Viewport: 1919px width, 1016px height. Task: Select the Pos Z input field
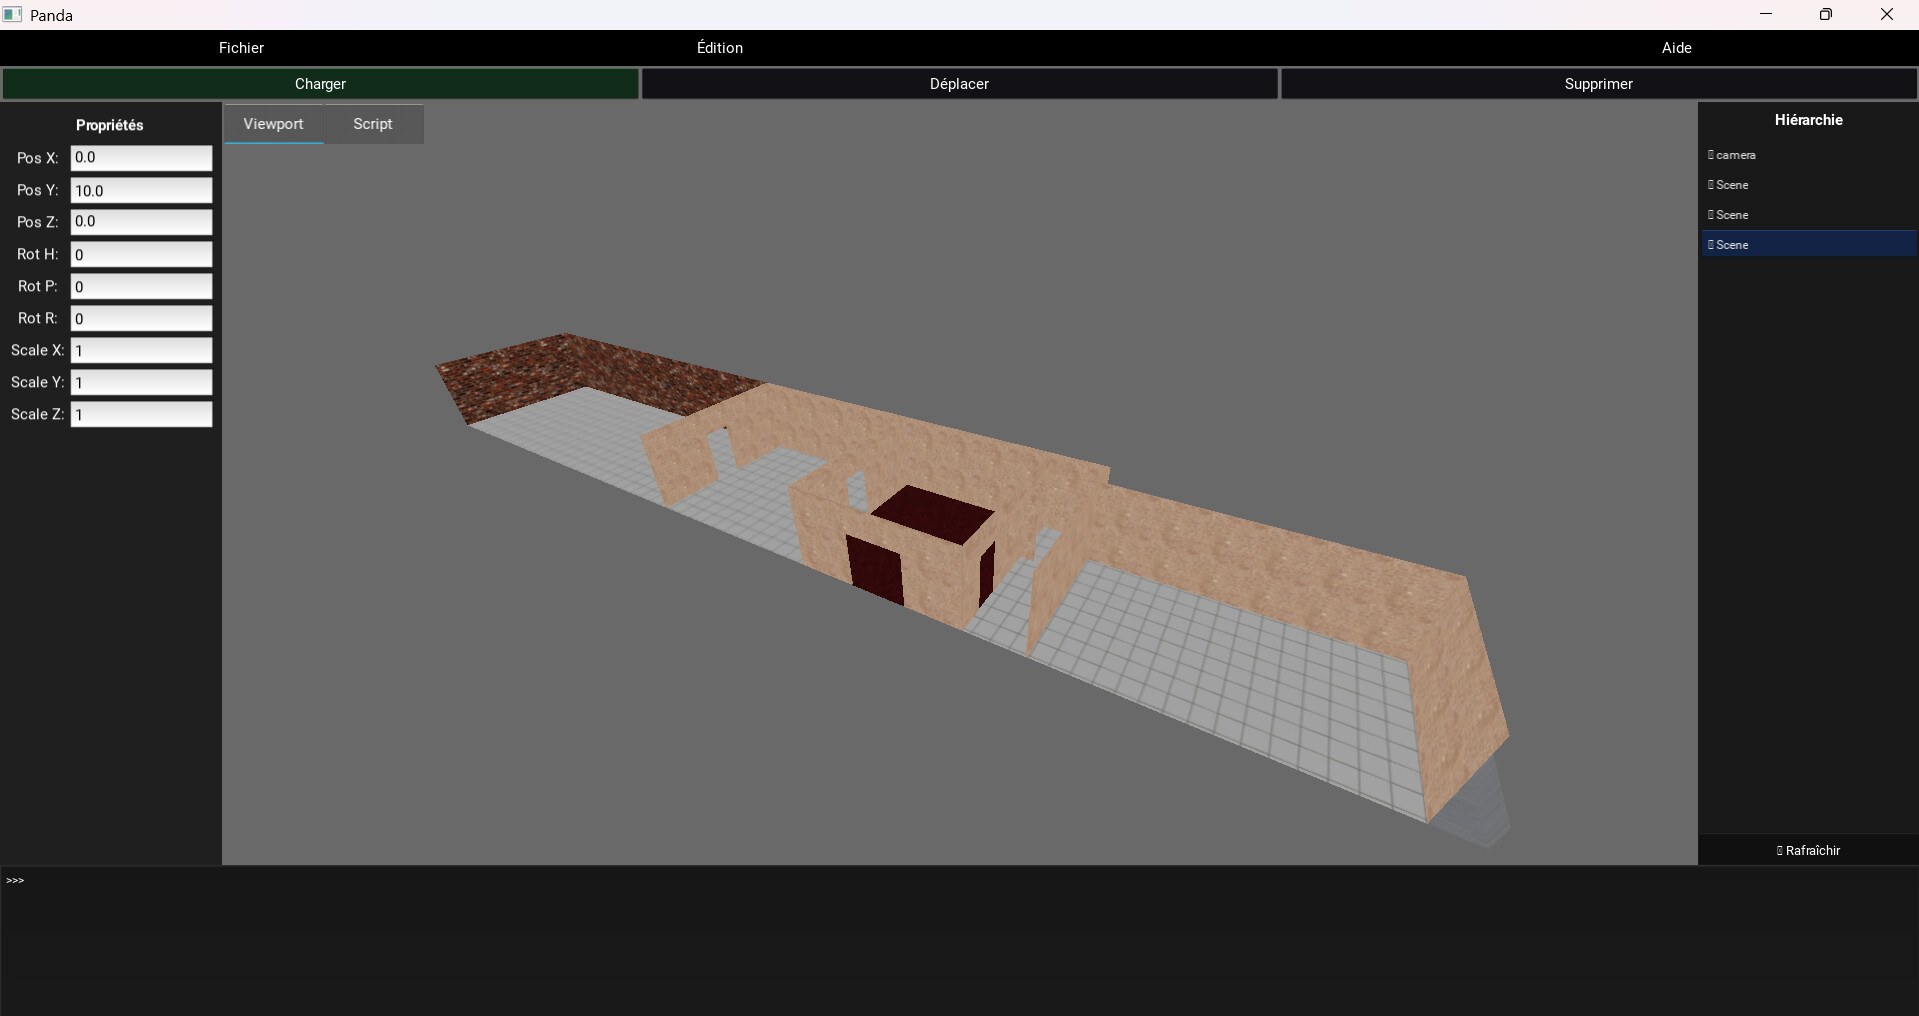point(141,222)
